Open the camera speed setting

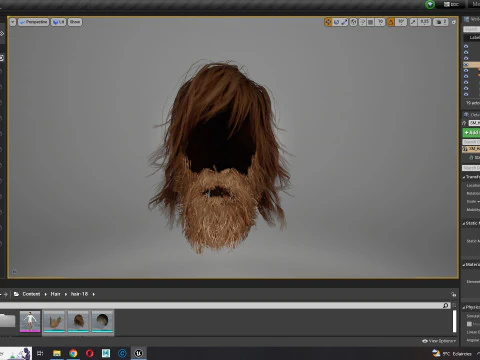point(441,22)
